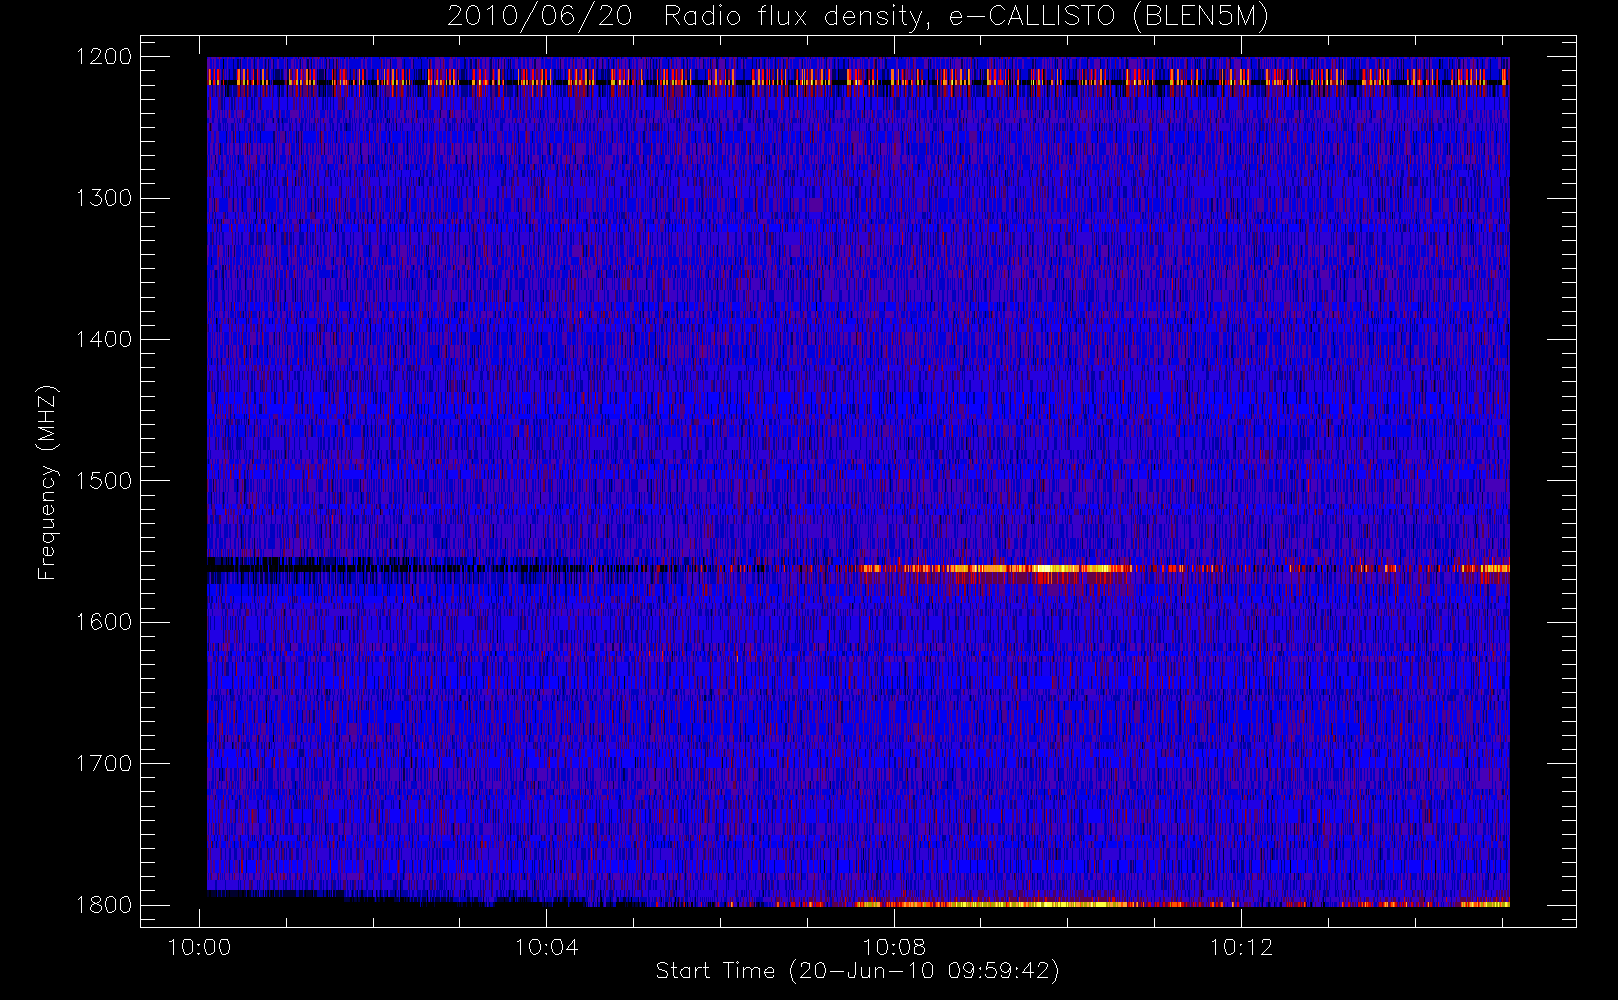Click the 1200 frequency tick label
The width and height of the screenshot is (1618, 1000).
[x=104, y=57]
